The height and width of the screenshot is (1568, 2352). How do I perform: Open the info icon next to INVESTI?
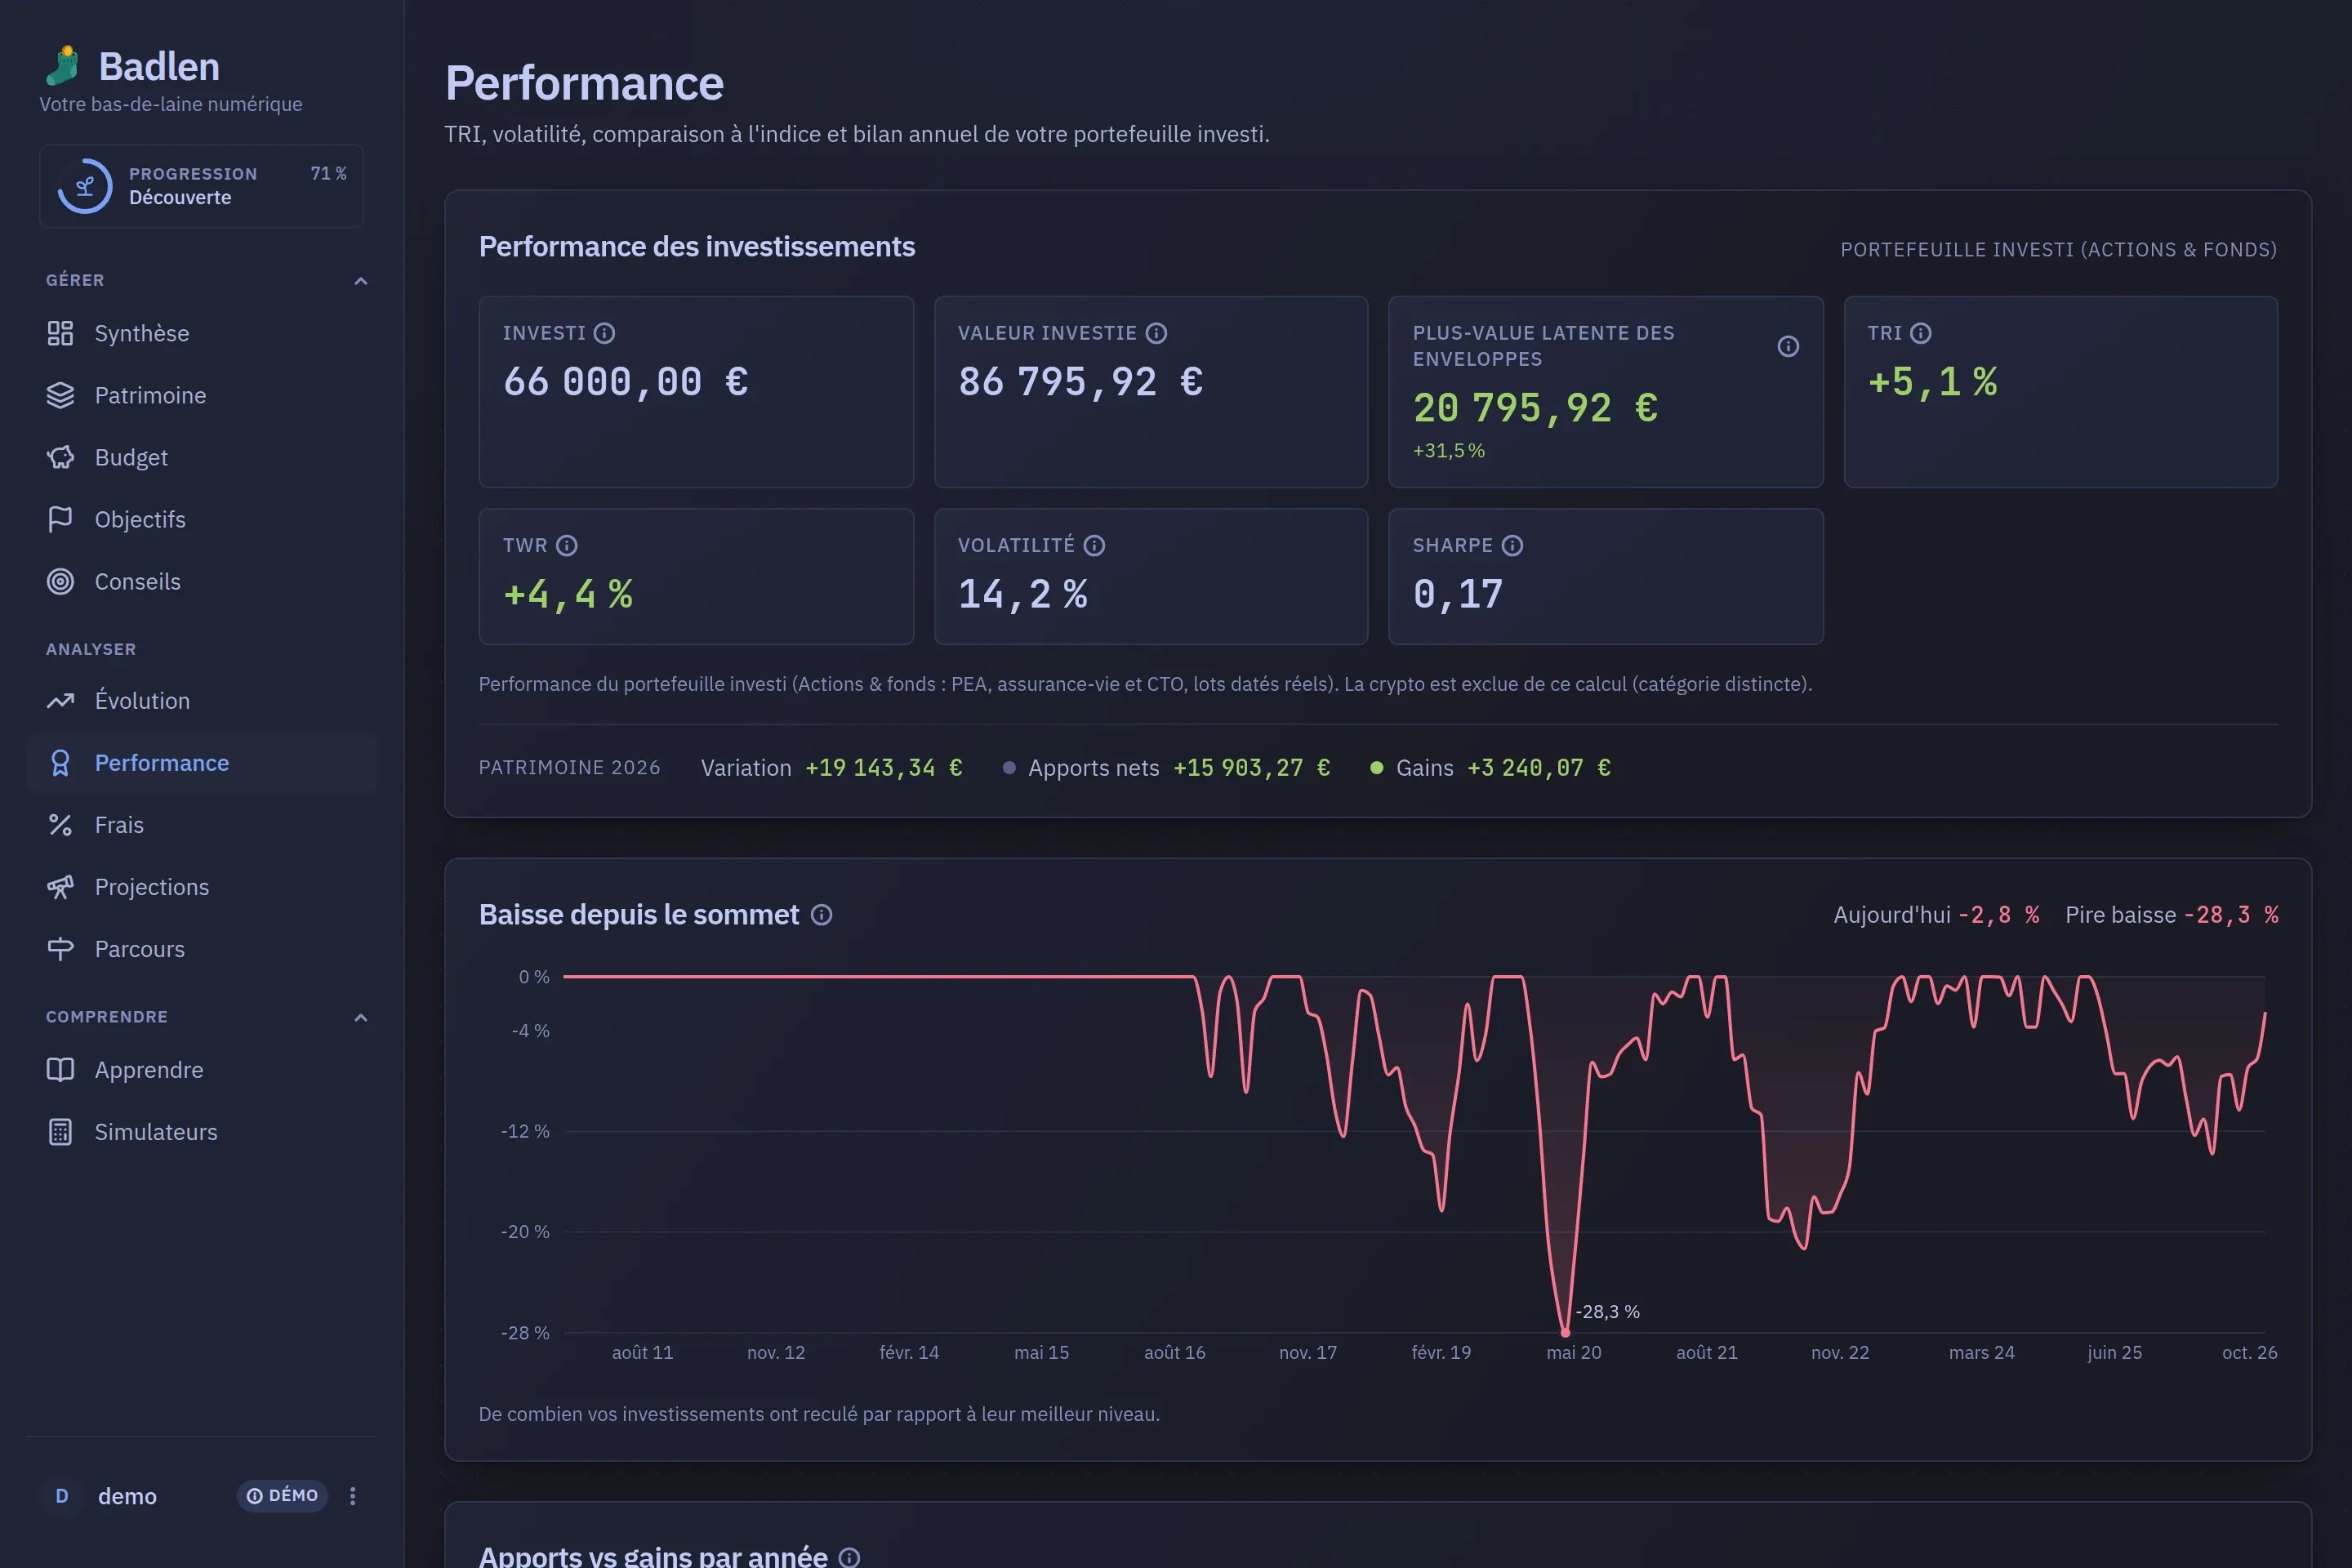click(x=604, y=333)
